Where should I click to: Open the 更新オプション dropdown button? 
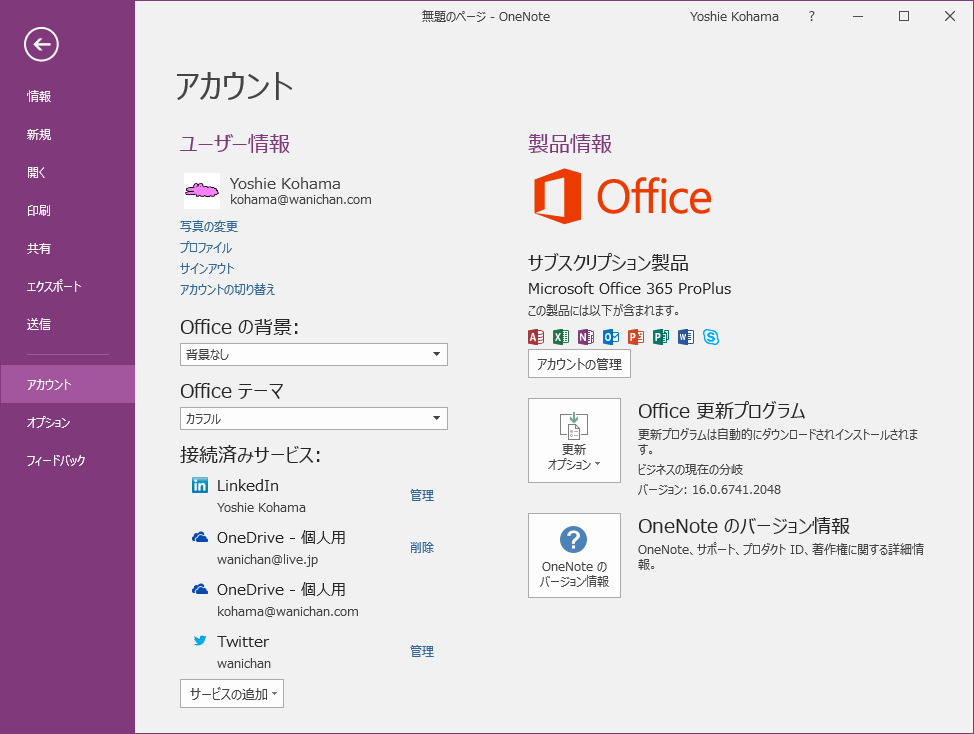(x=574, y=440)
